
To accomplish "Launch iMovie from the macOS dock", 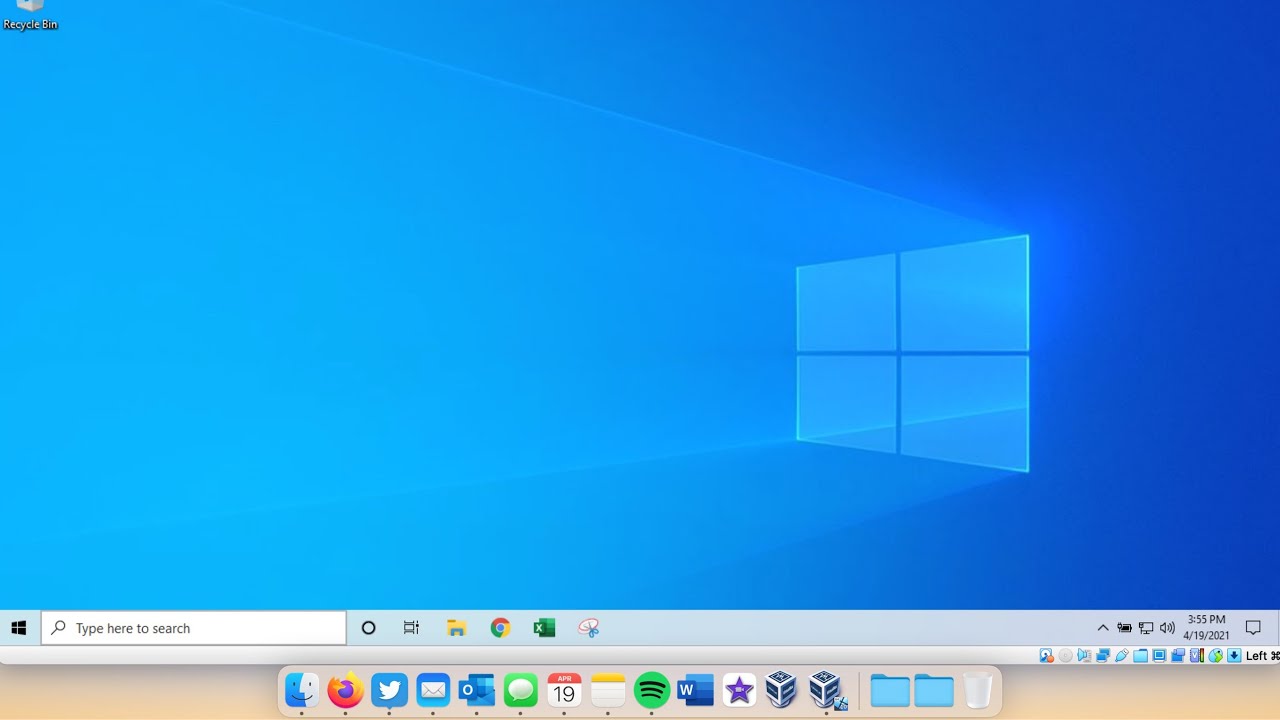I will pos(739,690).
